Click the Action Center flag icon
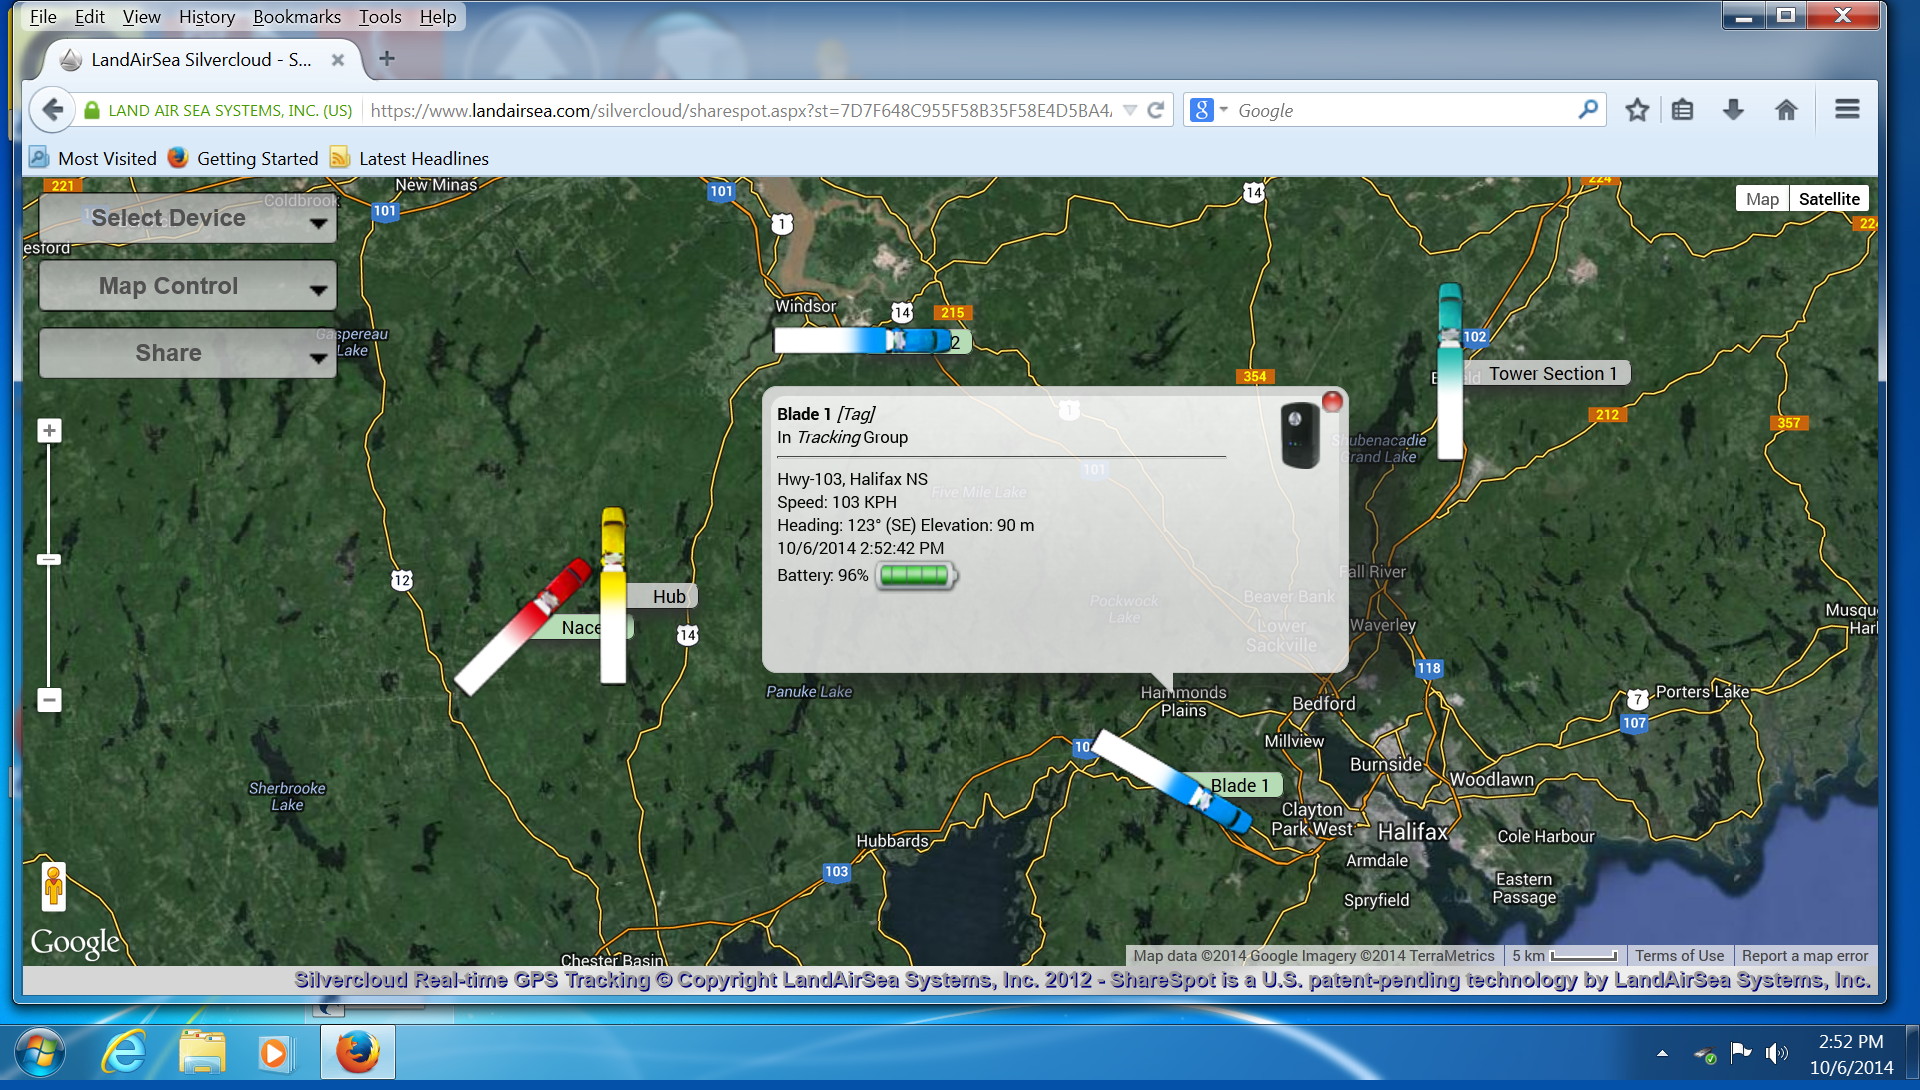 pos(1741,1051)
